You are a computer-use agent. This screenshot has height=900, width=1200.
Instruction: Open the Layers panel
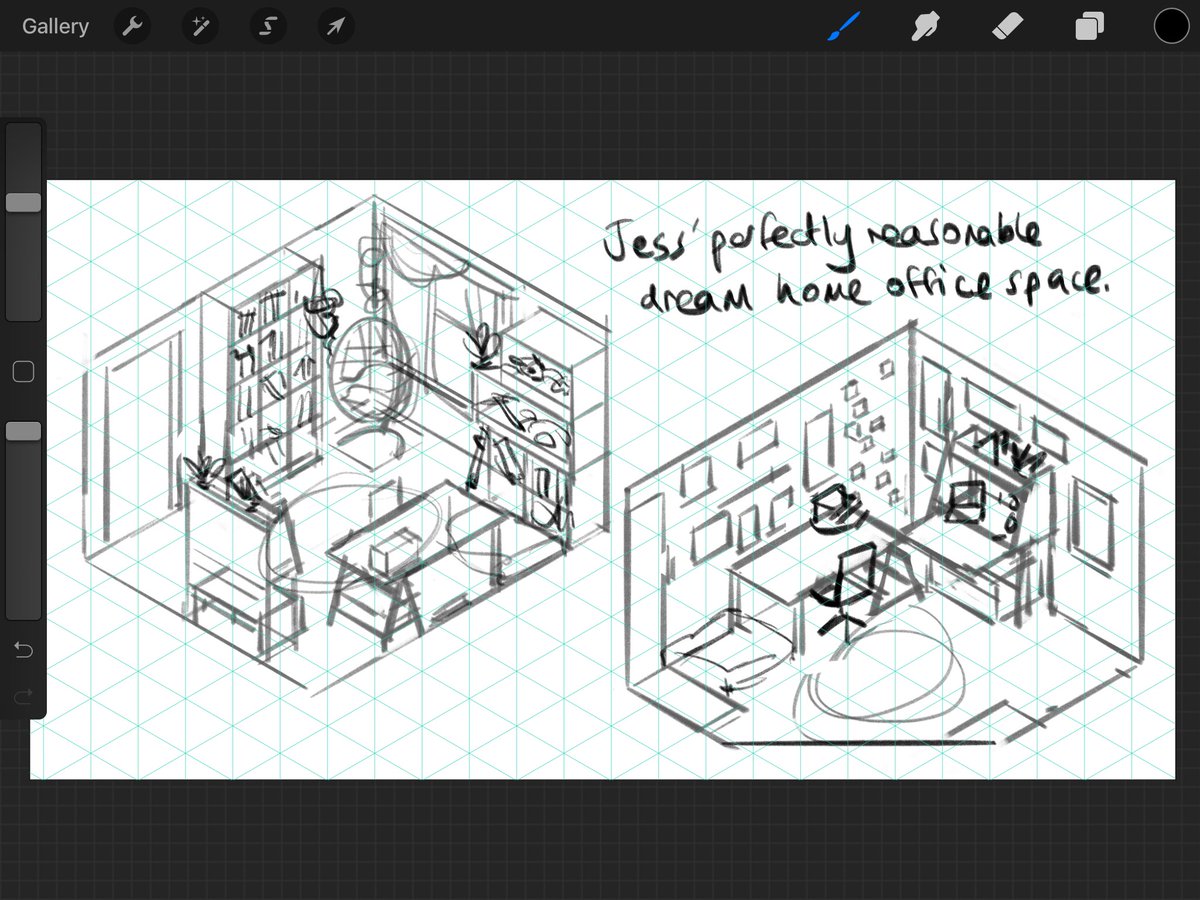[1089, 27]
